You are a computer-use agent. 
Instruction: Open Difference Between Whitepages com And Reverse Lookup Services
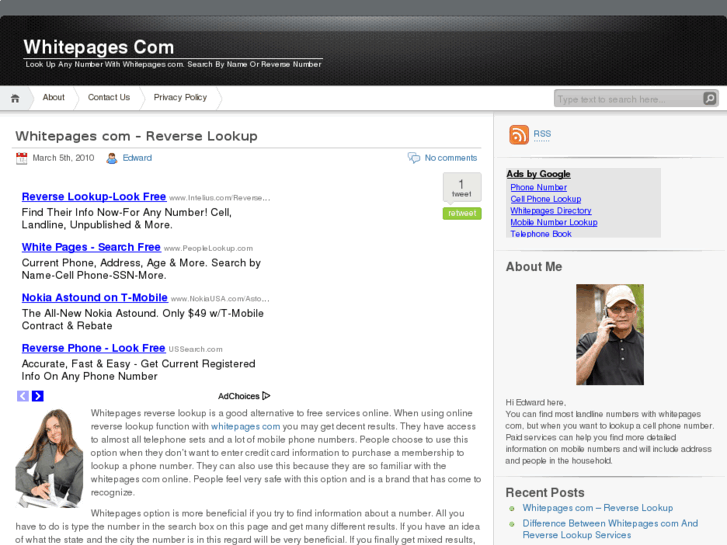[610, 529]
